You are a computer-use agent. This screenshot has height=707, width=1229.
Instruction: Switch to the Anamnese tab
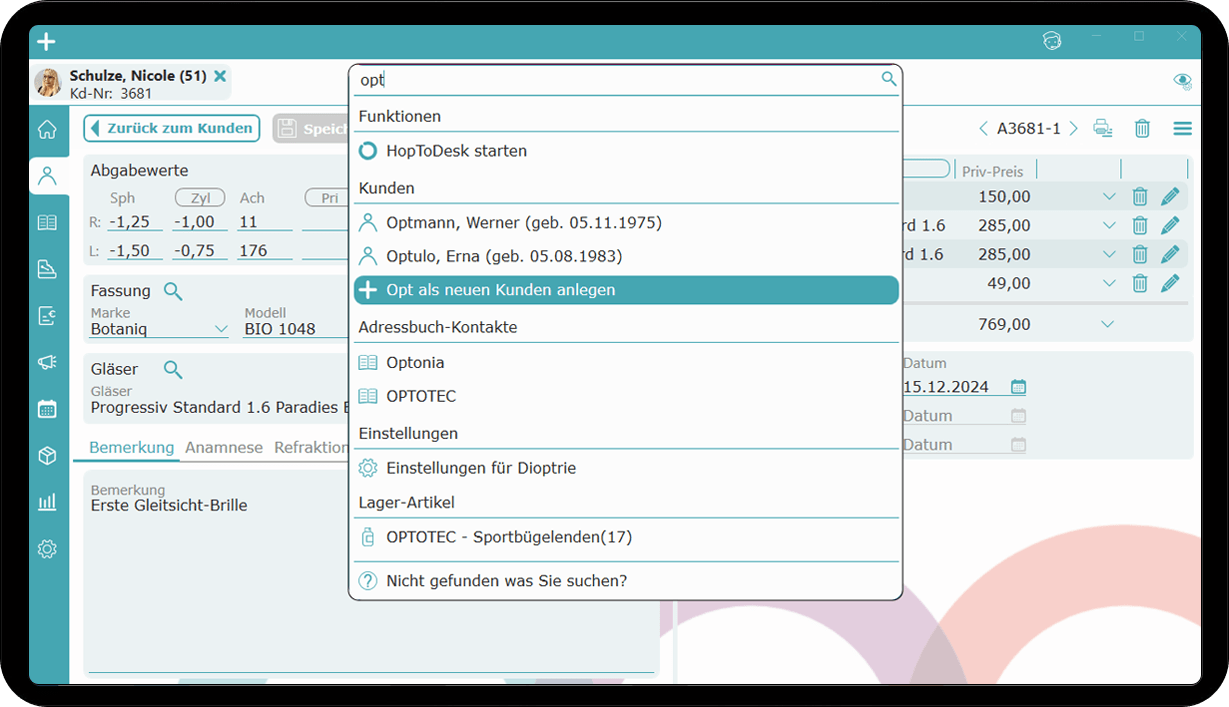[x=224, y=448]
